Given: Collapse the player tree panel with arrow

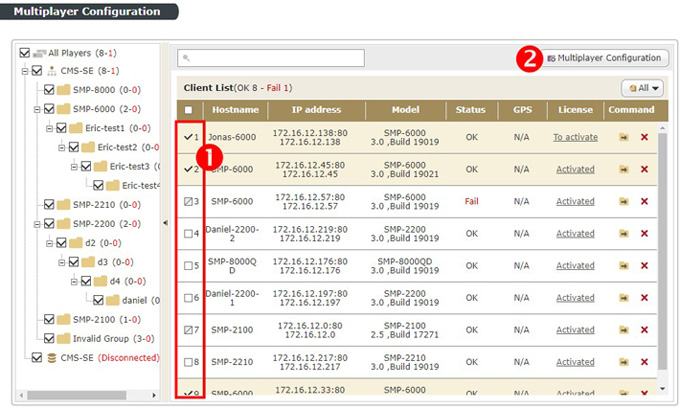Looking at the screenshot, I should tap(165, 223).
